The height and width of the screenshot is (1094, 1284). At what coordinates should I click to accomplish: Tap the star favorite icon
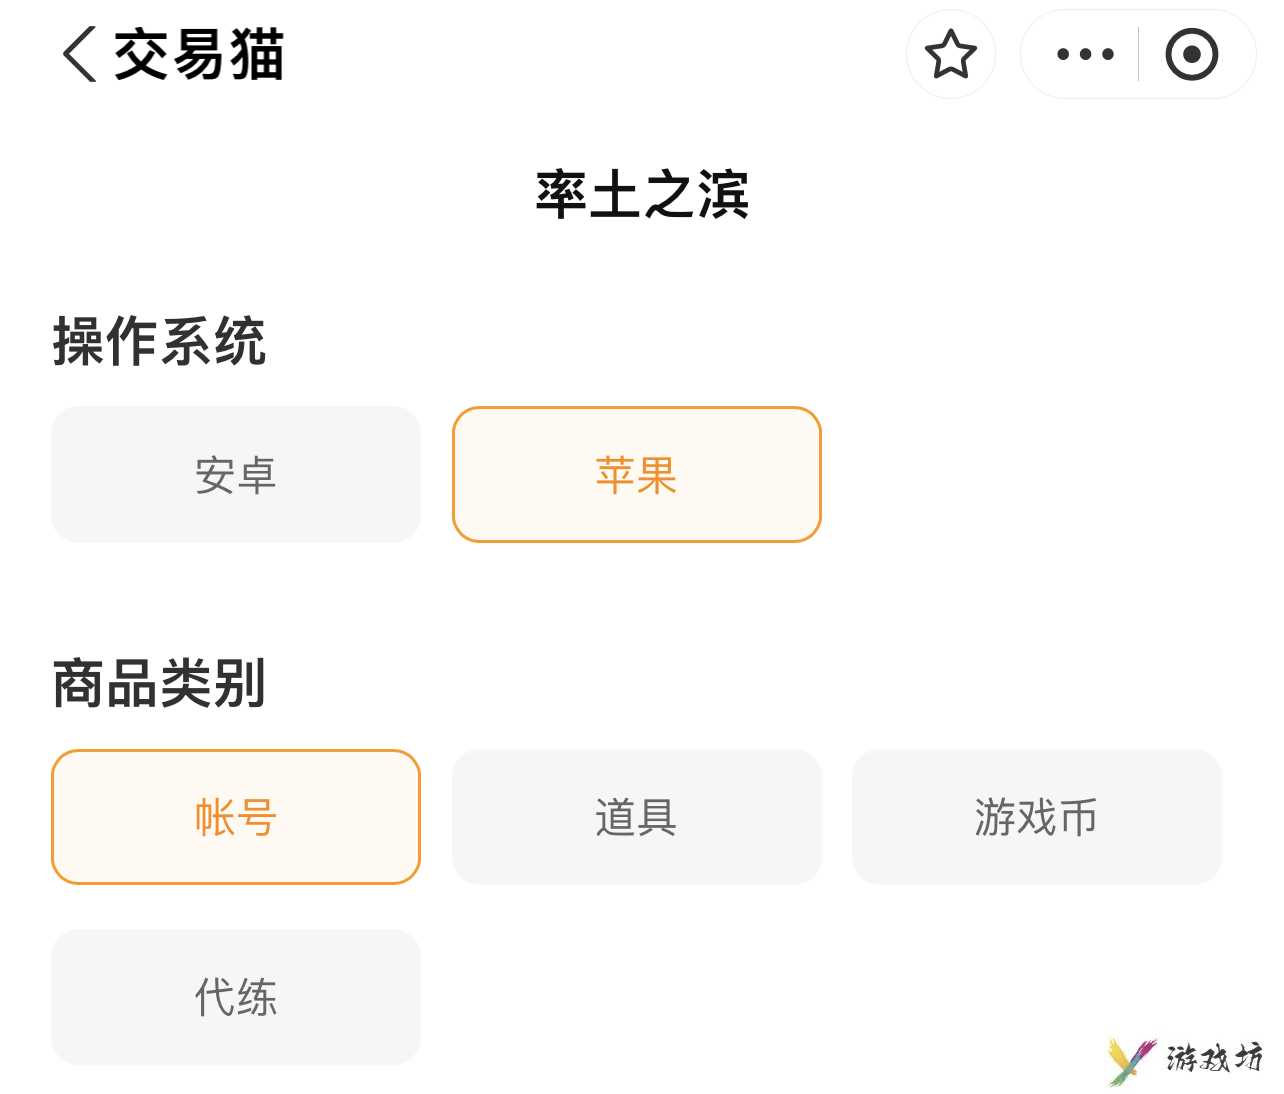pos(950,54)
